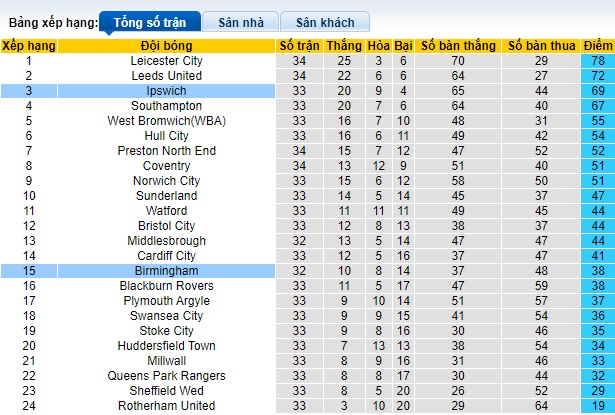This screenshot has width=615, height=415.
Task: Click the Số bàn thắng column header
Action: click(x=458, y=46)
